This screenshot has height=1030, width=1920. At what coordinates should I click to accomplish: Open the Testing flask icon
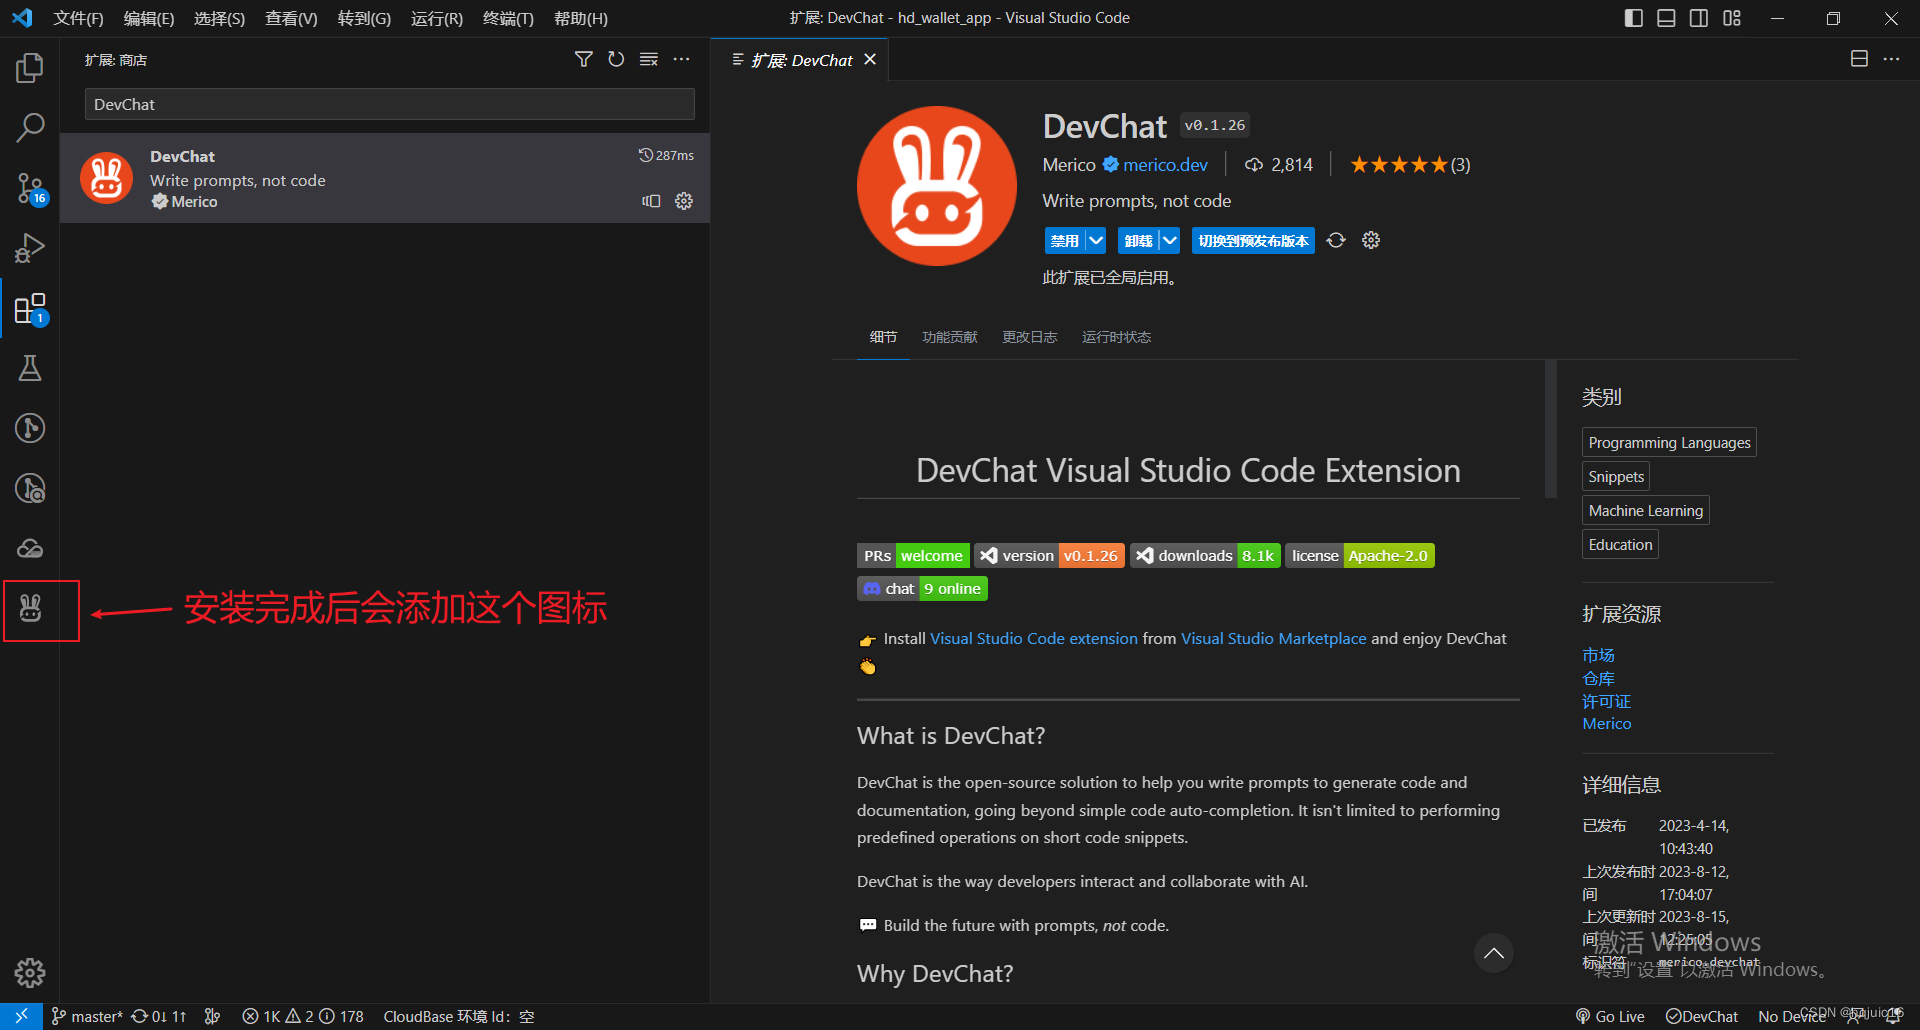(x=30, y=368)
